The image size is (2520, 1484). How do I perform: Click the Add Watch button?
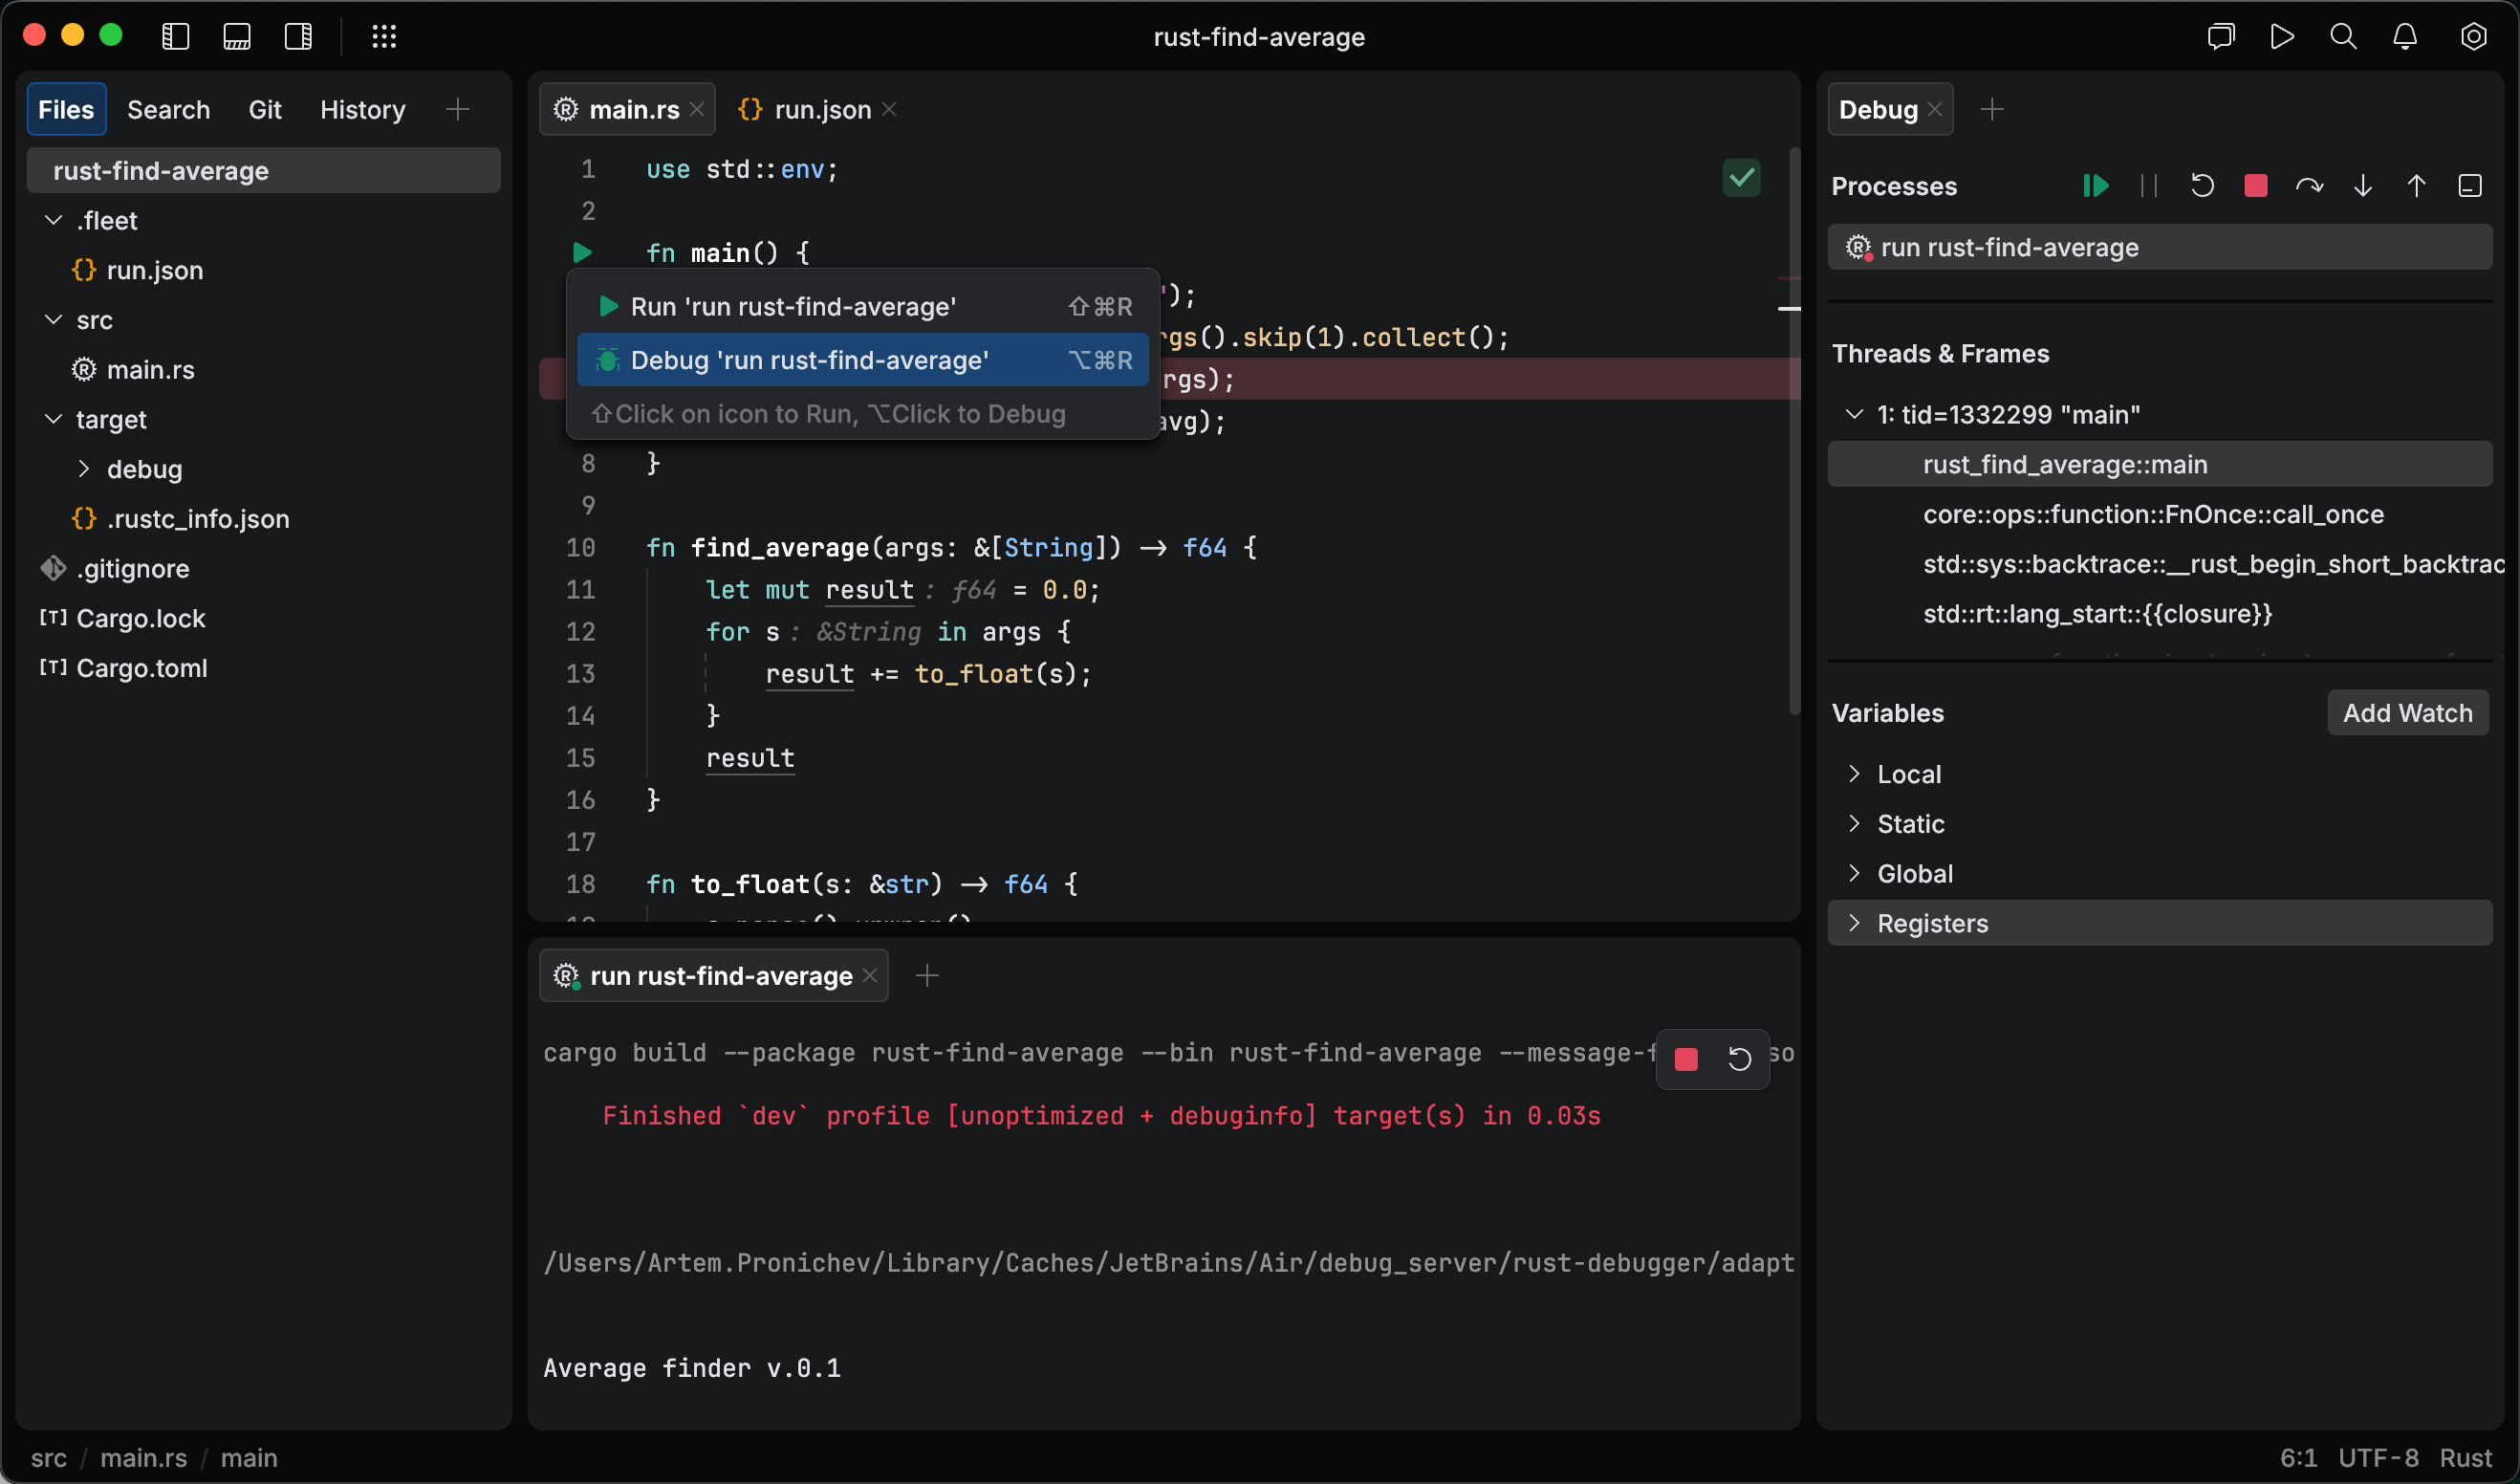tap(2407, 712)
